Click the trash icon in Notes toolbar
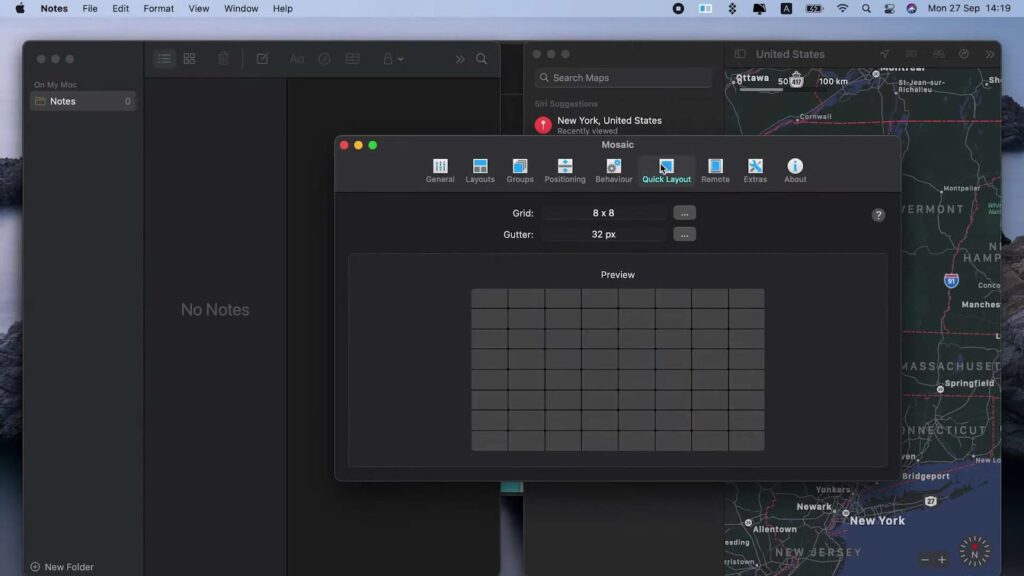The image size is (1024, 576). (x=223, y=59)
